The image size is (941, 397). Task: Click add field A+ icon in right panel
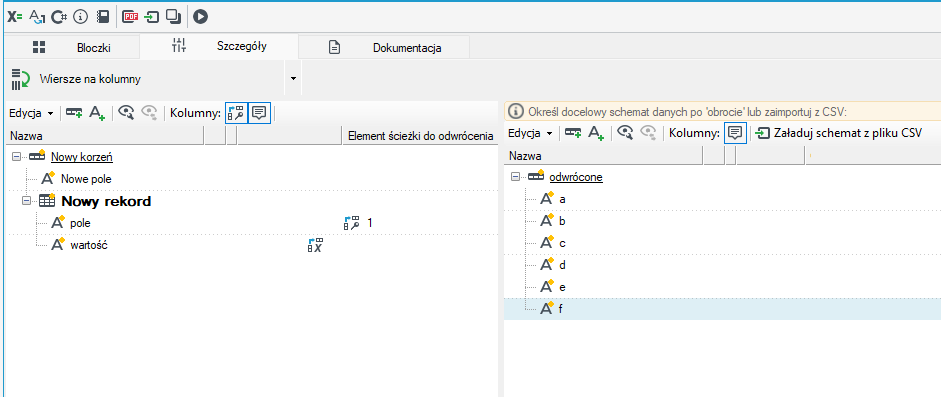click(x=595, y=133)
